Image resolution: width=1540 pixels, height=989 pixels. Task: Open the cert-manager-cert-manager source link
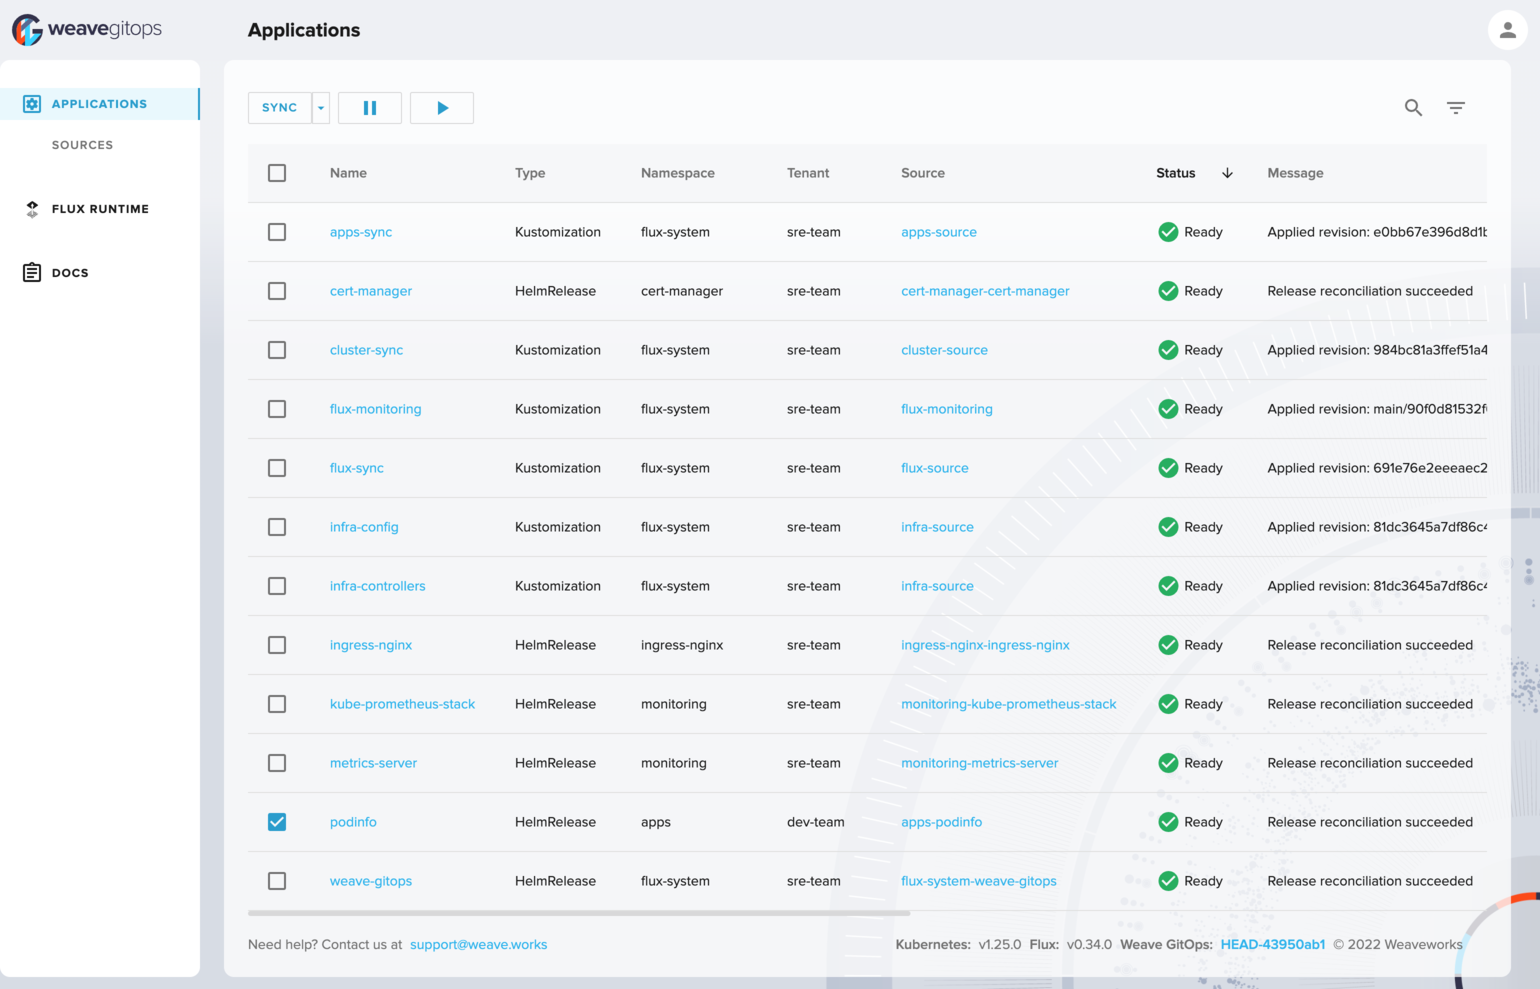pos(985,291)
